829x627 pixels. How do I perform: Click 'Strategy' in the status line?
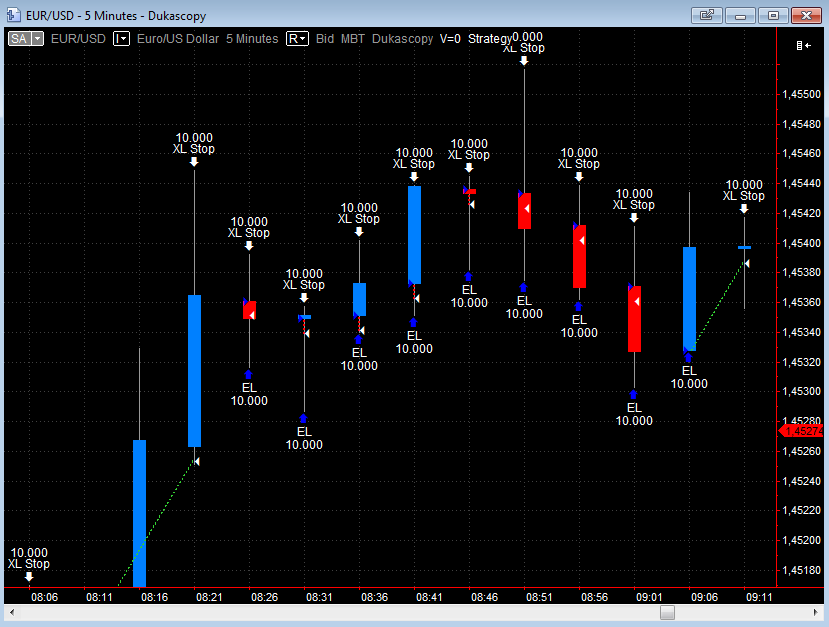click(x=490, y=39)
